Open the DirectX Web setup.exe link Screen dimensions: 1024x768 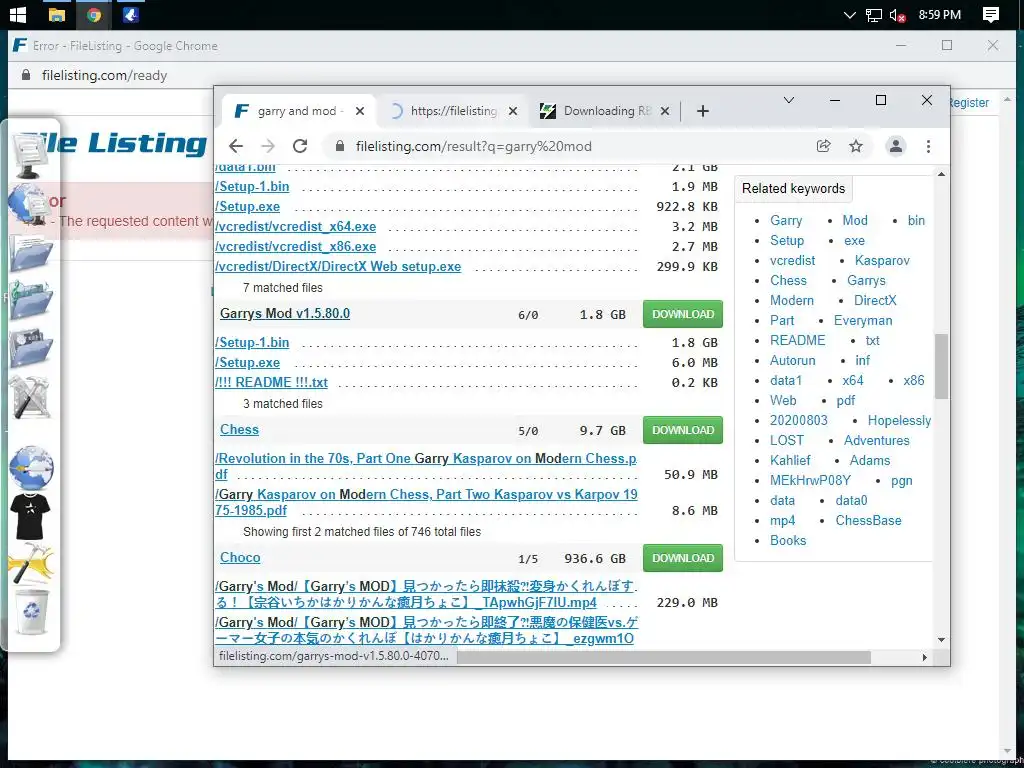(338, 266)
